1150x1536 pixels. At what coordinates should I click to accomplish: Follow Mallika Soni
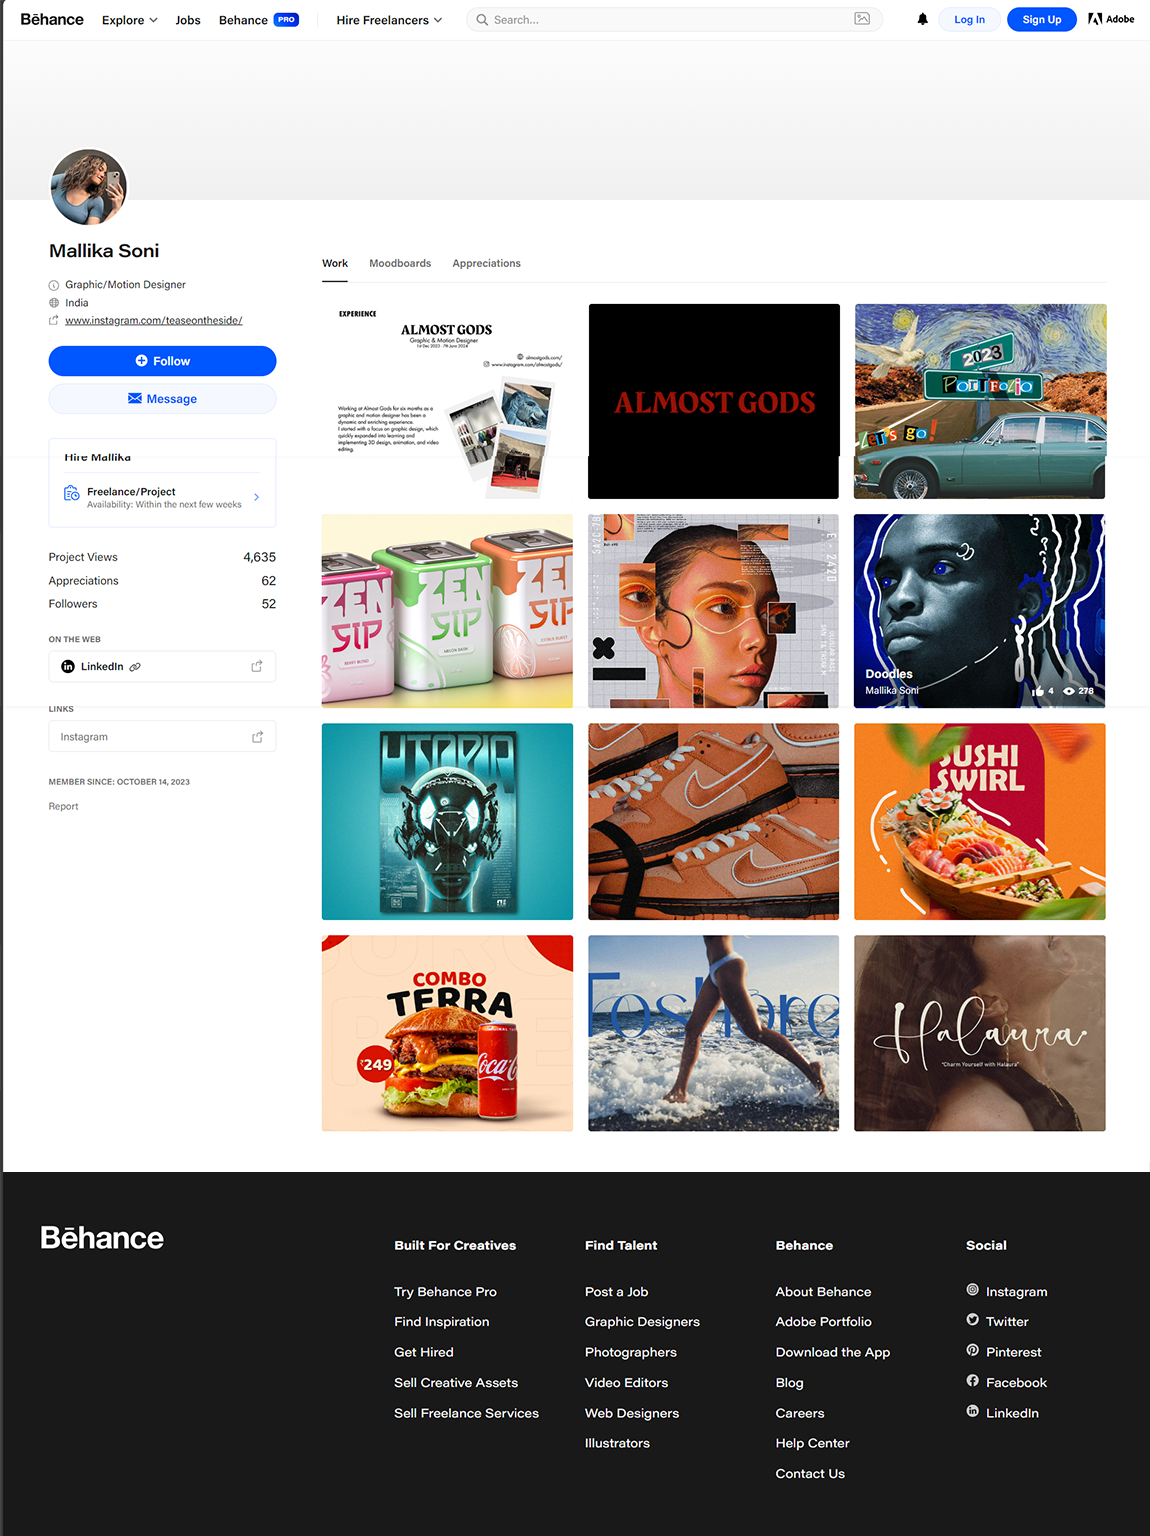pyautogui.click(x=162, y=361)
